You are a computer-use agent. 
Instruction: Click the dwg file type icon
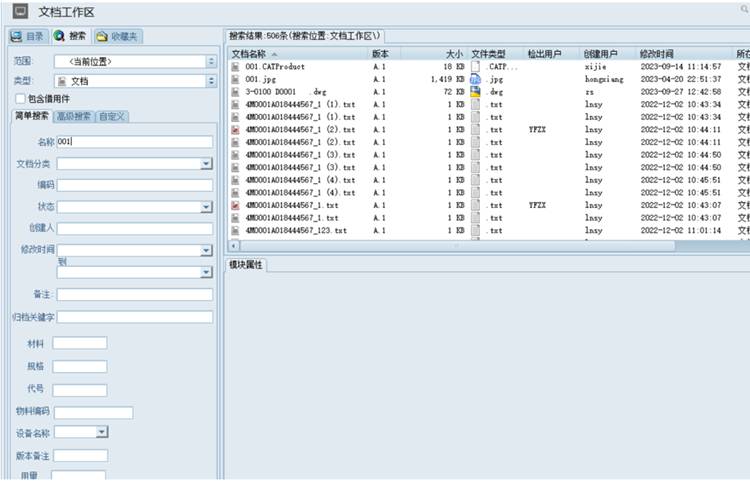point(476,92)
